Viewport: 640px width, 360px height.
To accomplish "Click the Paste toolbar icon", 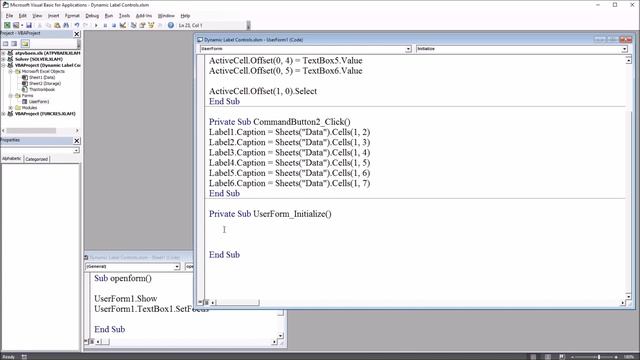I will click(57, 25).
